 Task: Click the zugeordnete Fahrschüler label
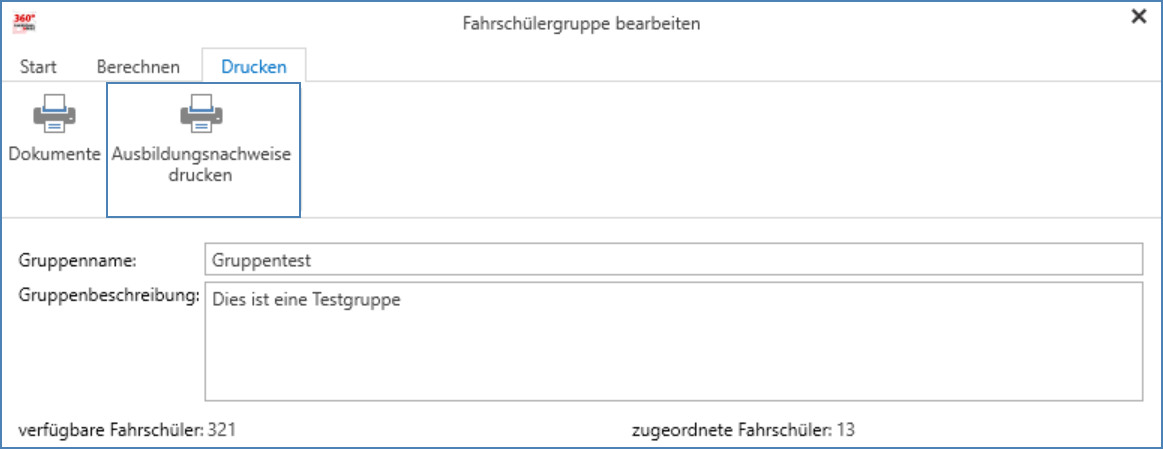pyautogui.click(x=732, y=429)
